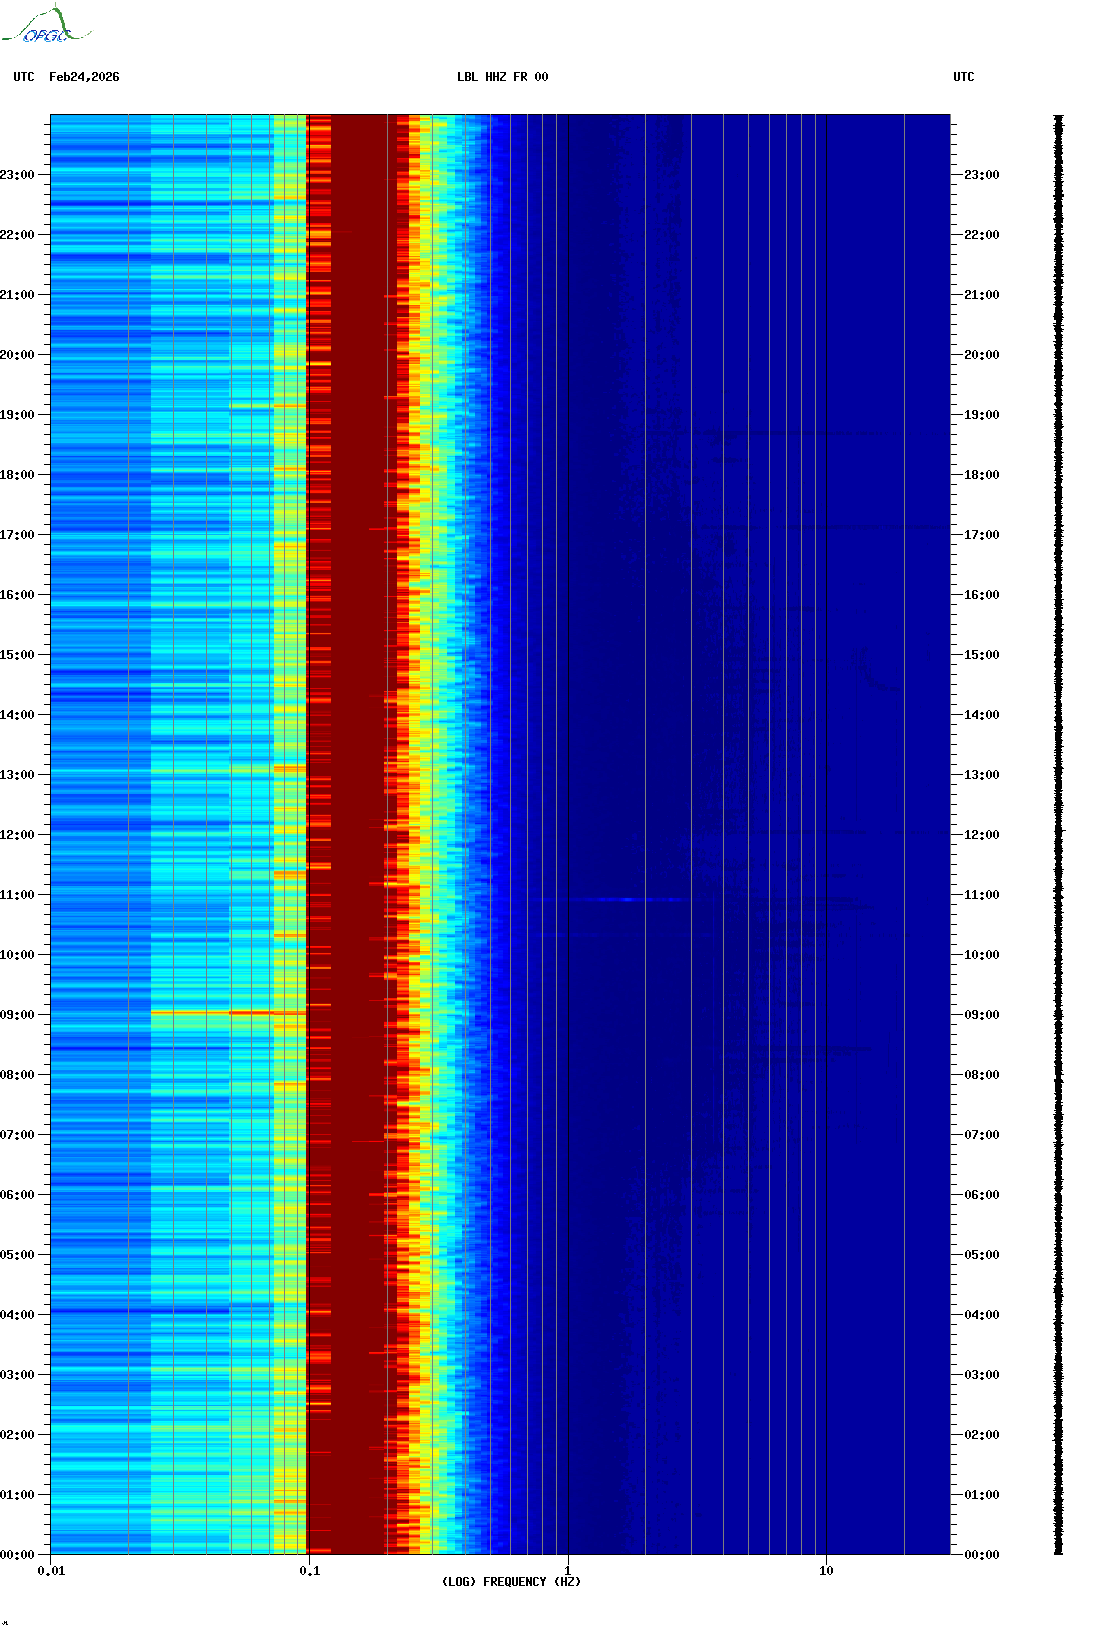
Task: Select the 23:00 tick on left time axis
Action: pos(18,175)
